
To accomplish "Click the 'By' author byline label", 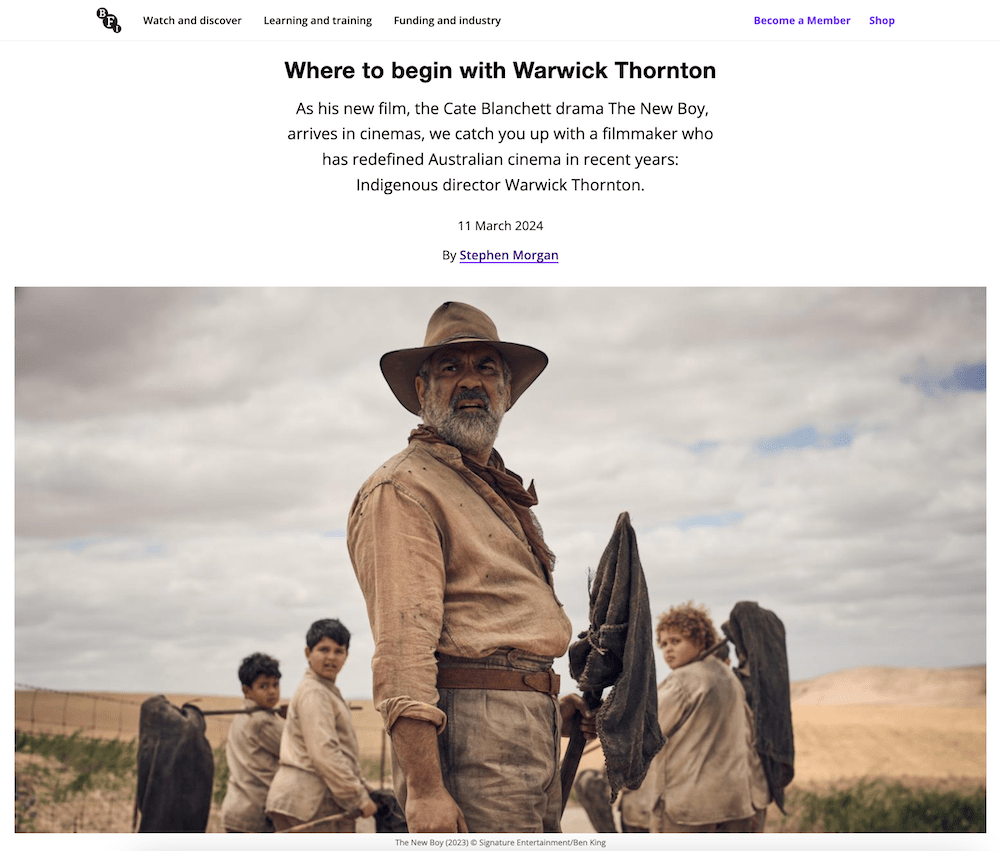I will (x=449, y=255).
